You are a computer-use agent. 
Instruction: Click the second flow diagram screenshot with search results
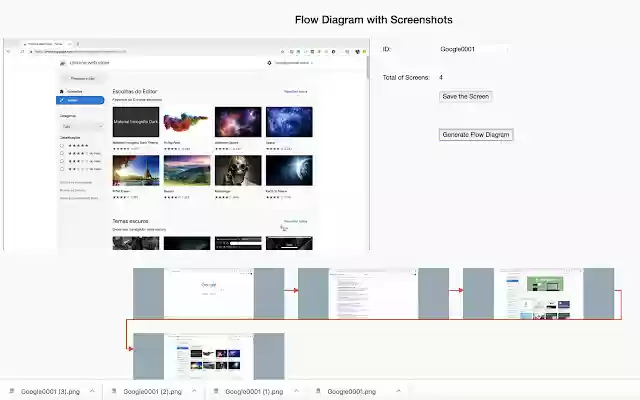click(373, 293)
